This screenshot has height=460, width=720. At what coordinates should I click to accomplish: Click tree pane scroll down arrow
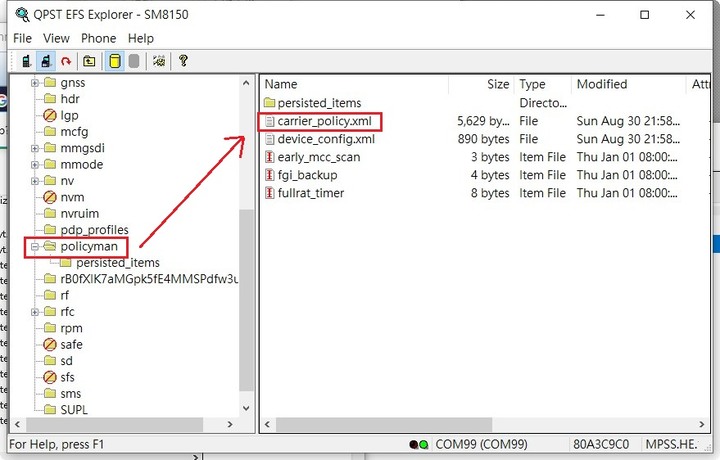(246, 408)
